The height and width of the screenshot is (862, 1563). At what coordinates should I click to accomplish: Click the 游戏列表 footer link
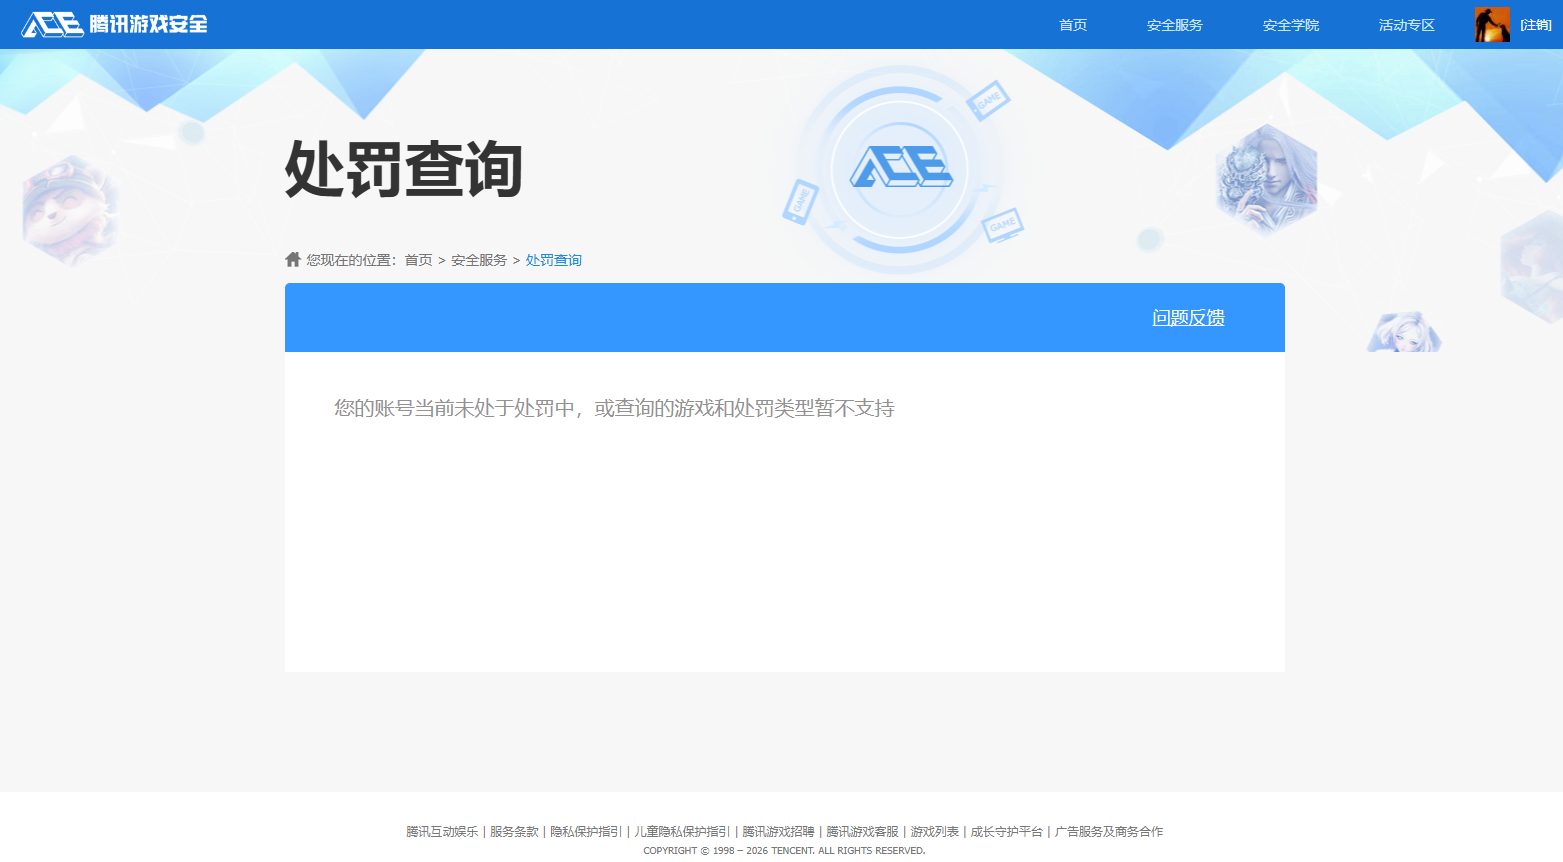pyautogui.click(x=933, y=831)
